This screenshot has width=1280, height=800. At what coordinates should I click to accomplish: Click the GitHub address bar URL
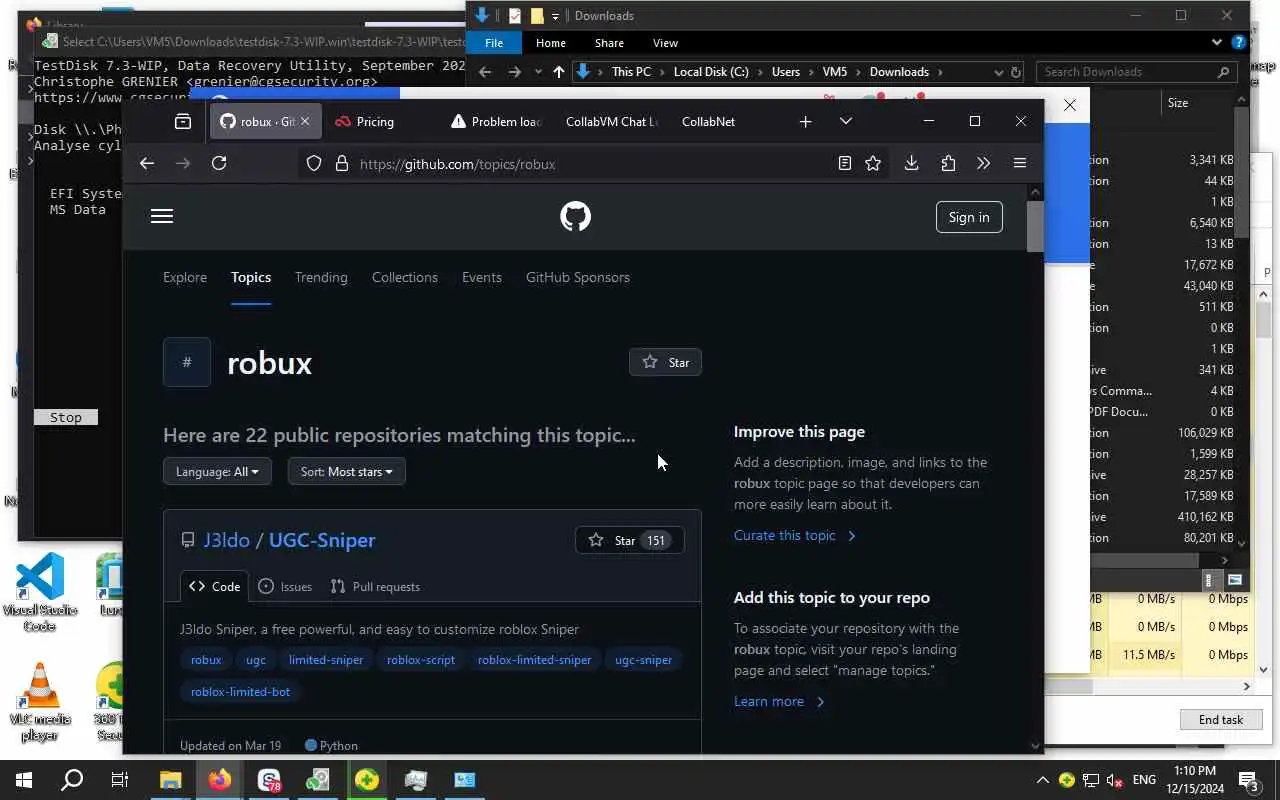(x=457, y=164)
